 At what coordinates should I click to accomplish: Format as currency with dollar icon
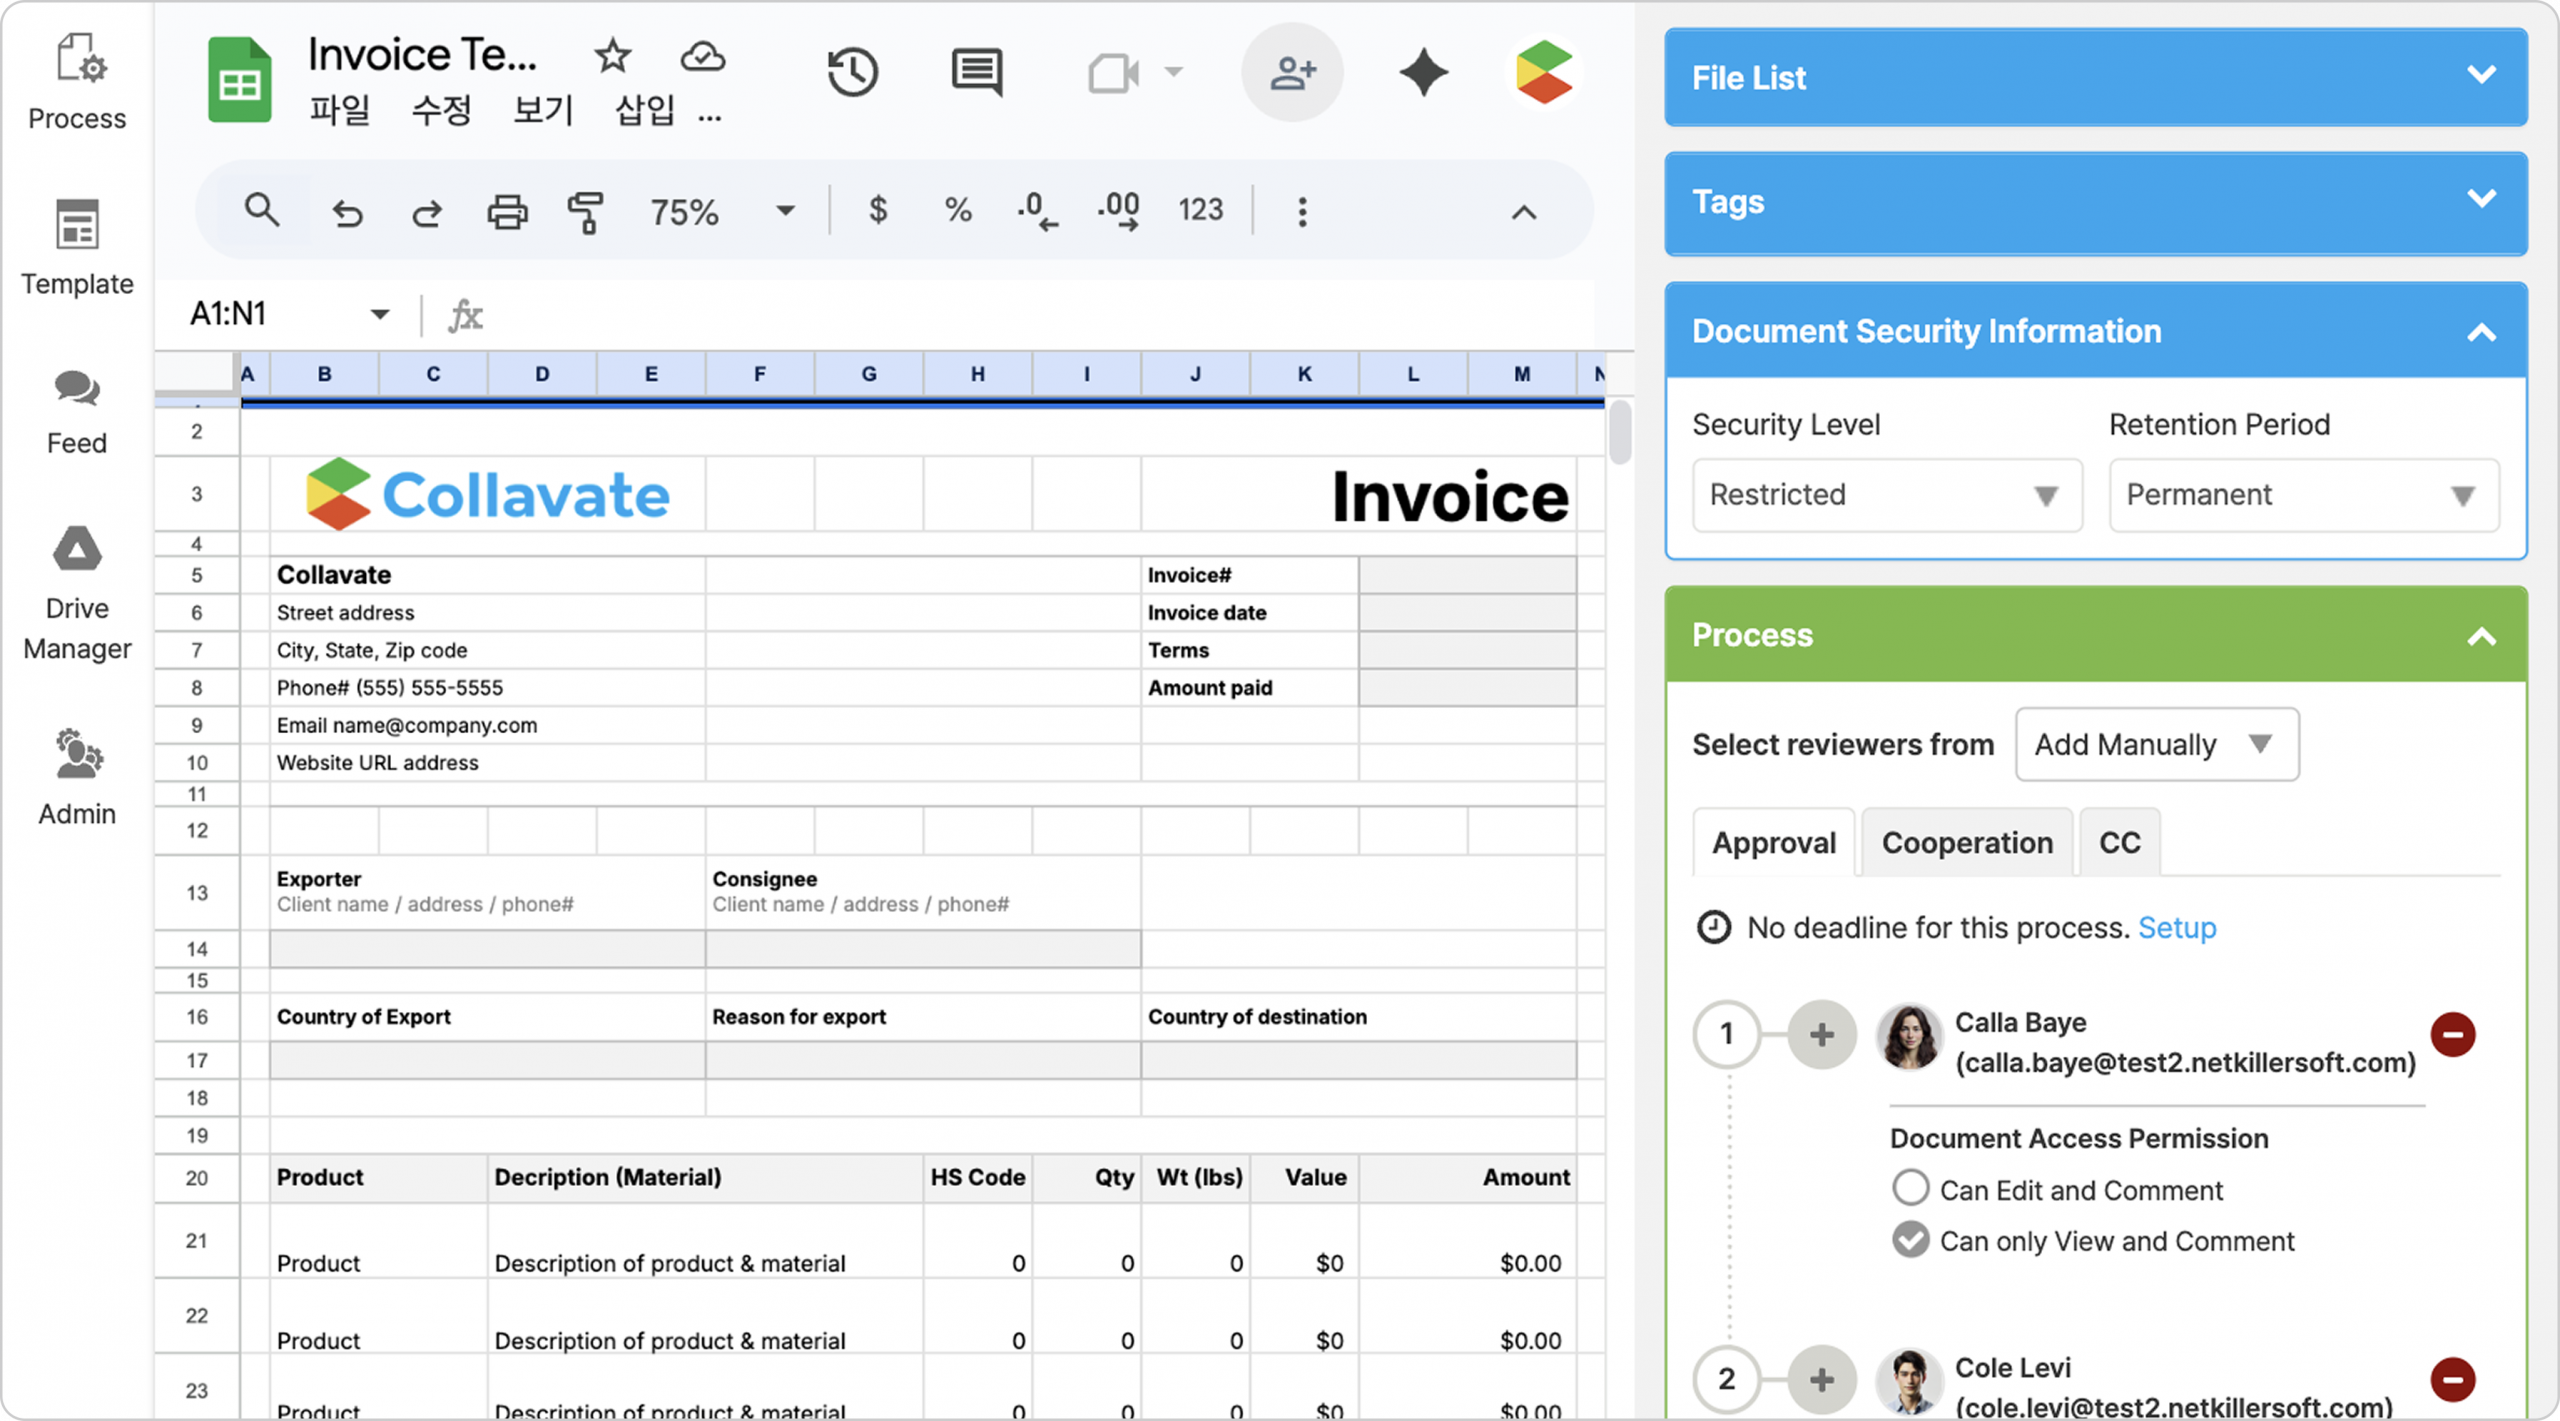(877, 209)
